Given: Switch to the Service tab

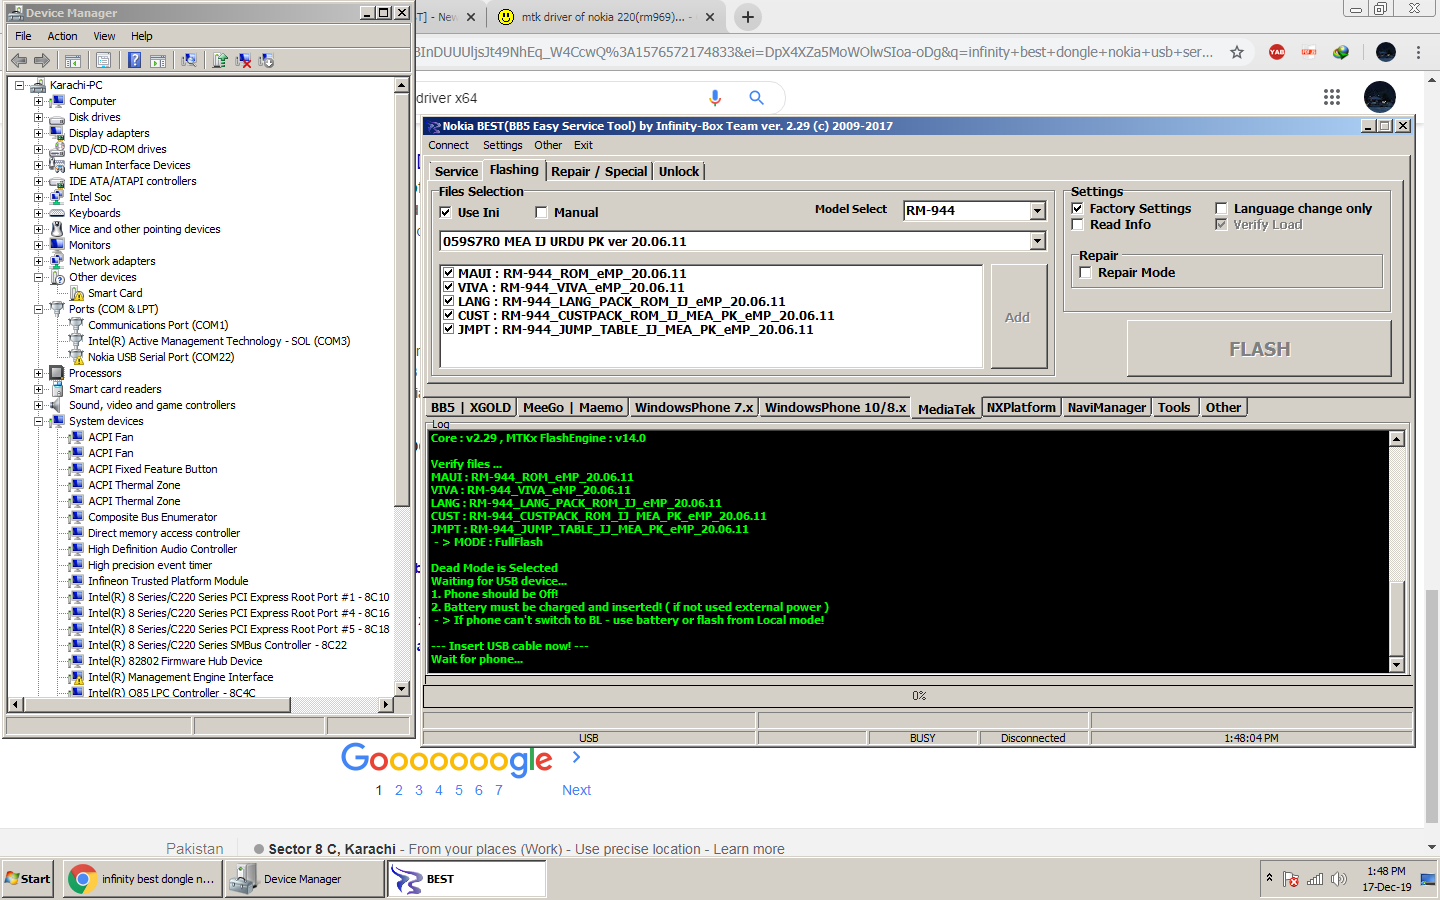Looking at the screenshot, I should pyautogui.click(x=456, y=171).
